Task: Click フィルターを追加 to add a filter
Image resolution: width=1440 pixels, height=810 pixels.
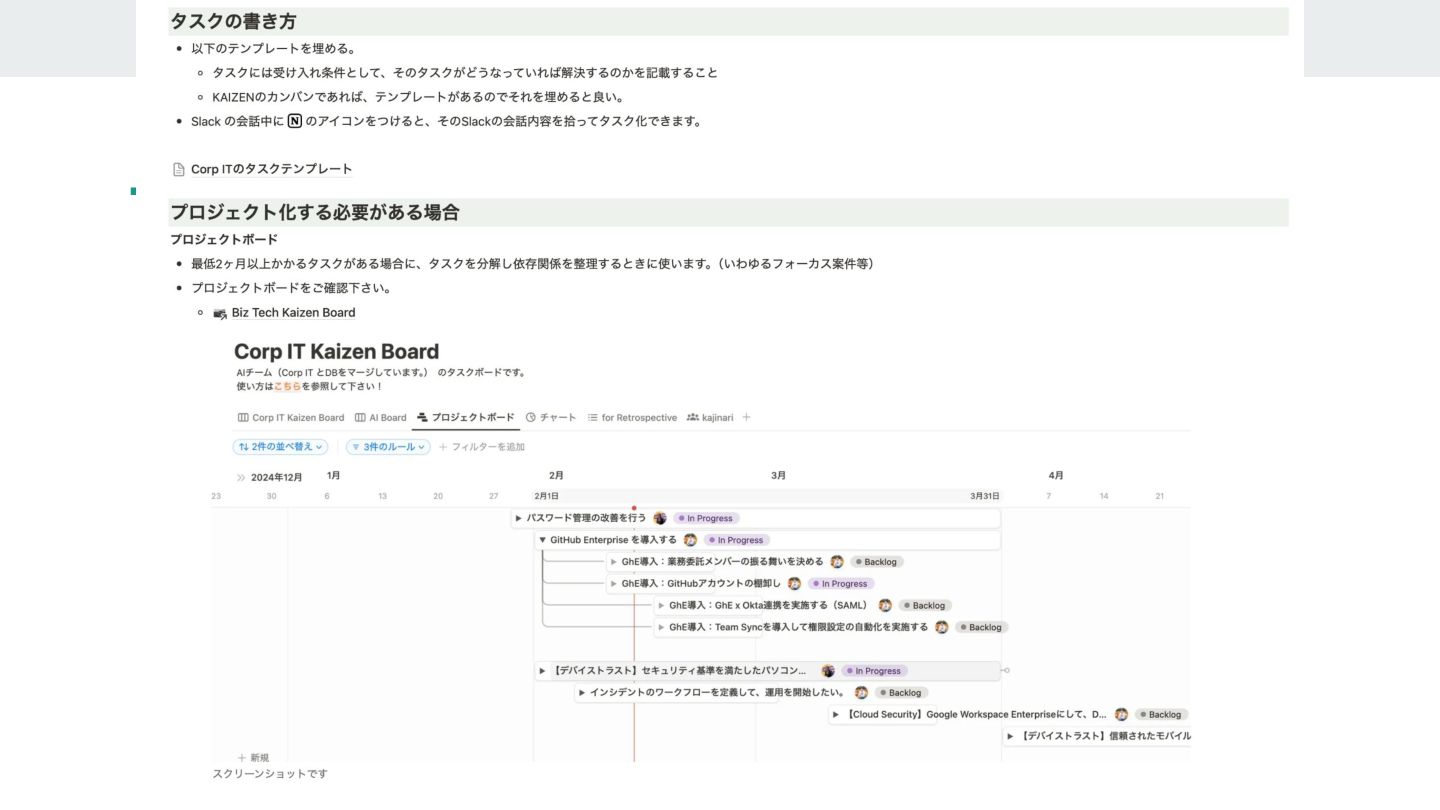Action: 482,447
